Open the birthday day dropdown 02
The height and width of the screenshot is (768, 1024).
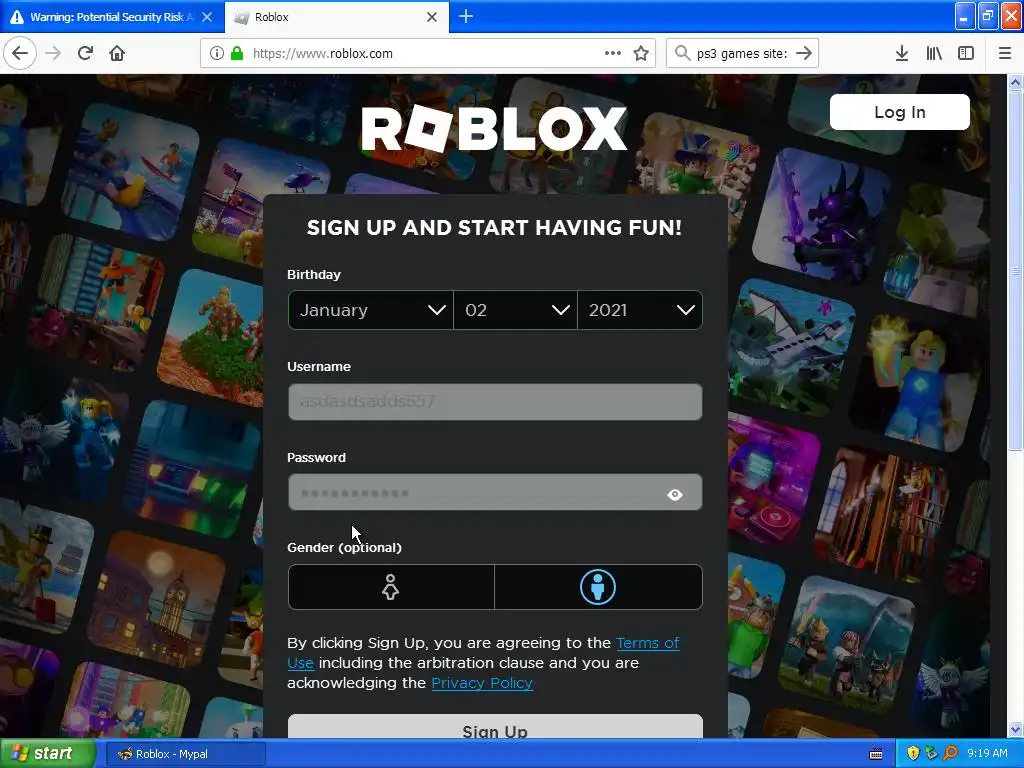click(515, 310)
